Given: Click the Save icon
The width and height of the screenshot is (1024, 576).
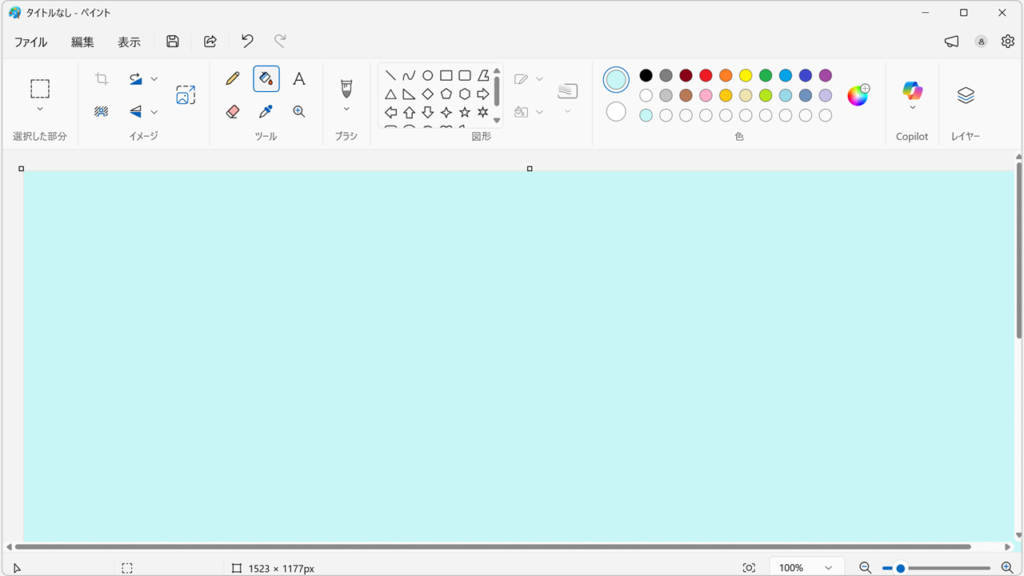Looking at the screenshot, I should coord(172,41).
